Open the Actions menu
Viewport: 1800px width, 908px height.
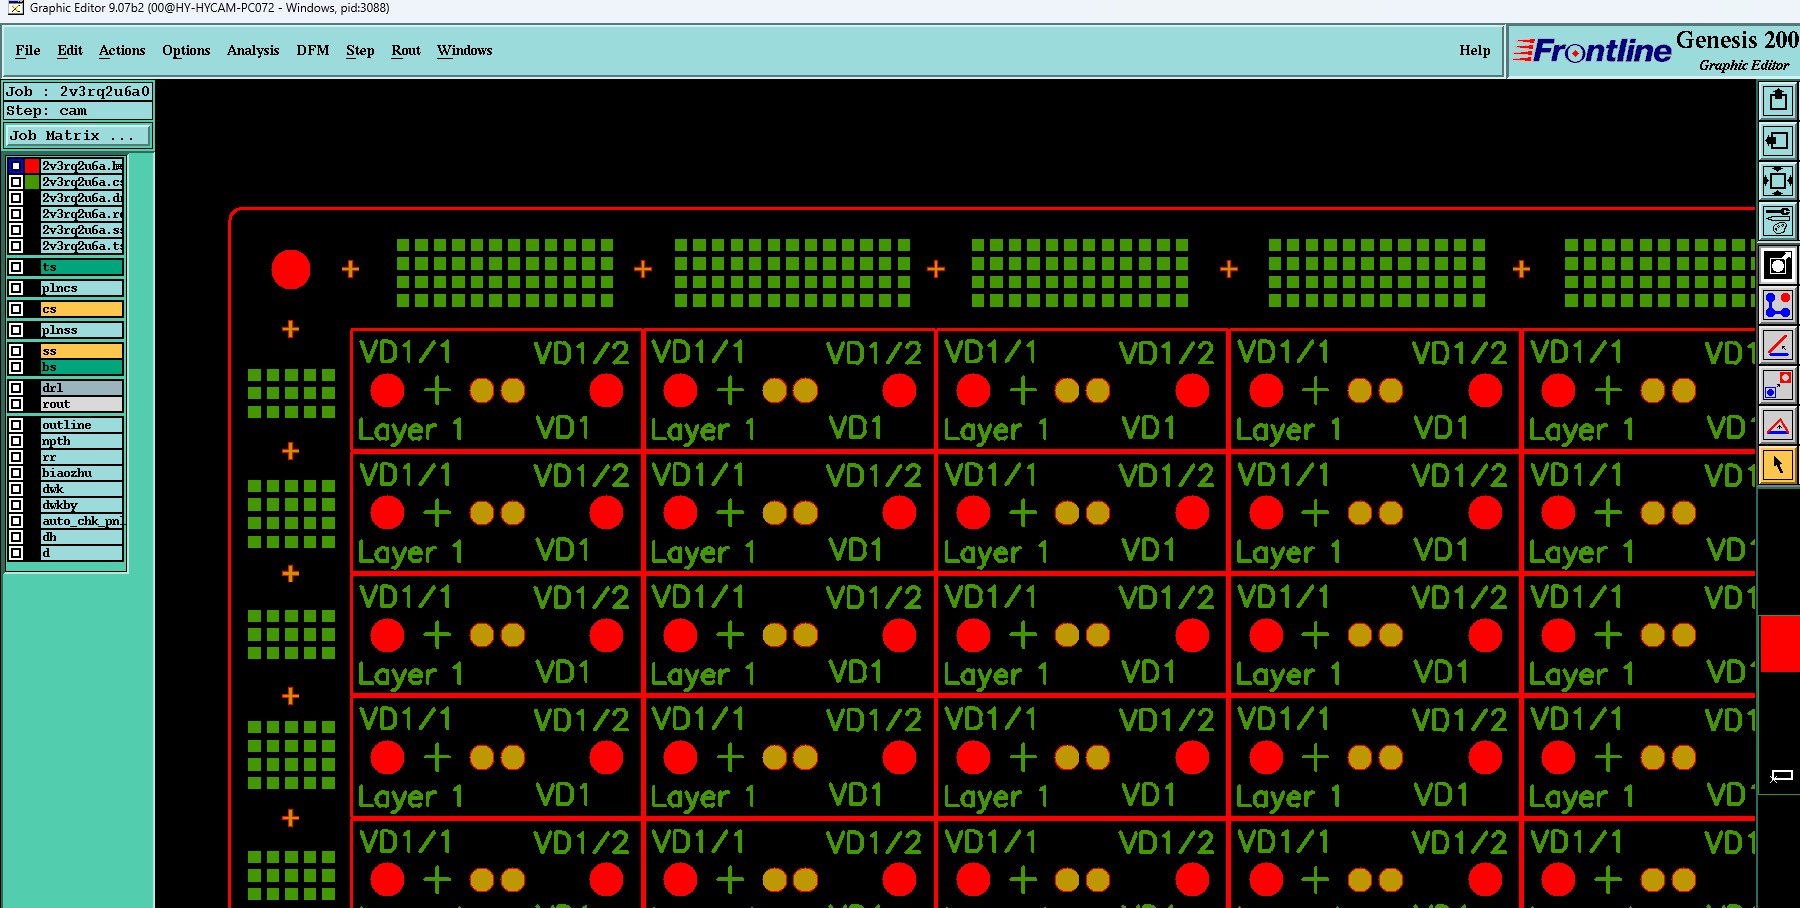pos(122,50)
